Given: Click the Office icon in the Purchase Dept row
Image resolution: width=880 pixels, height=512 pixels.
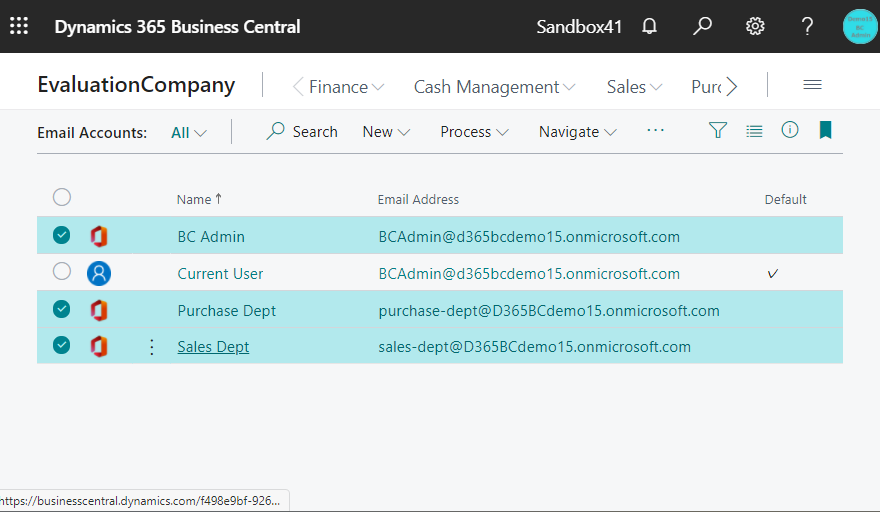Looking at the screenshot, I should (x=99, y=310).
